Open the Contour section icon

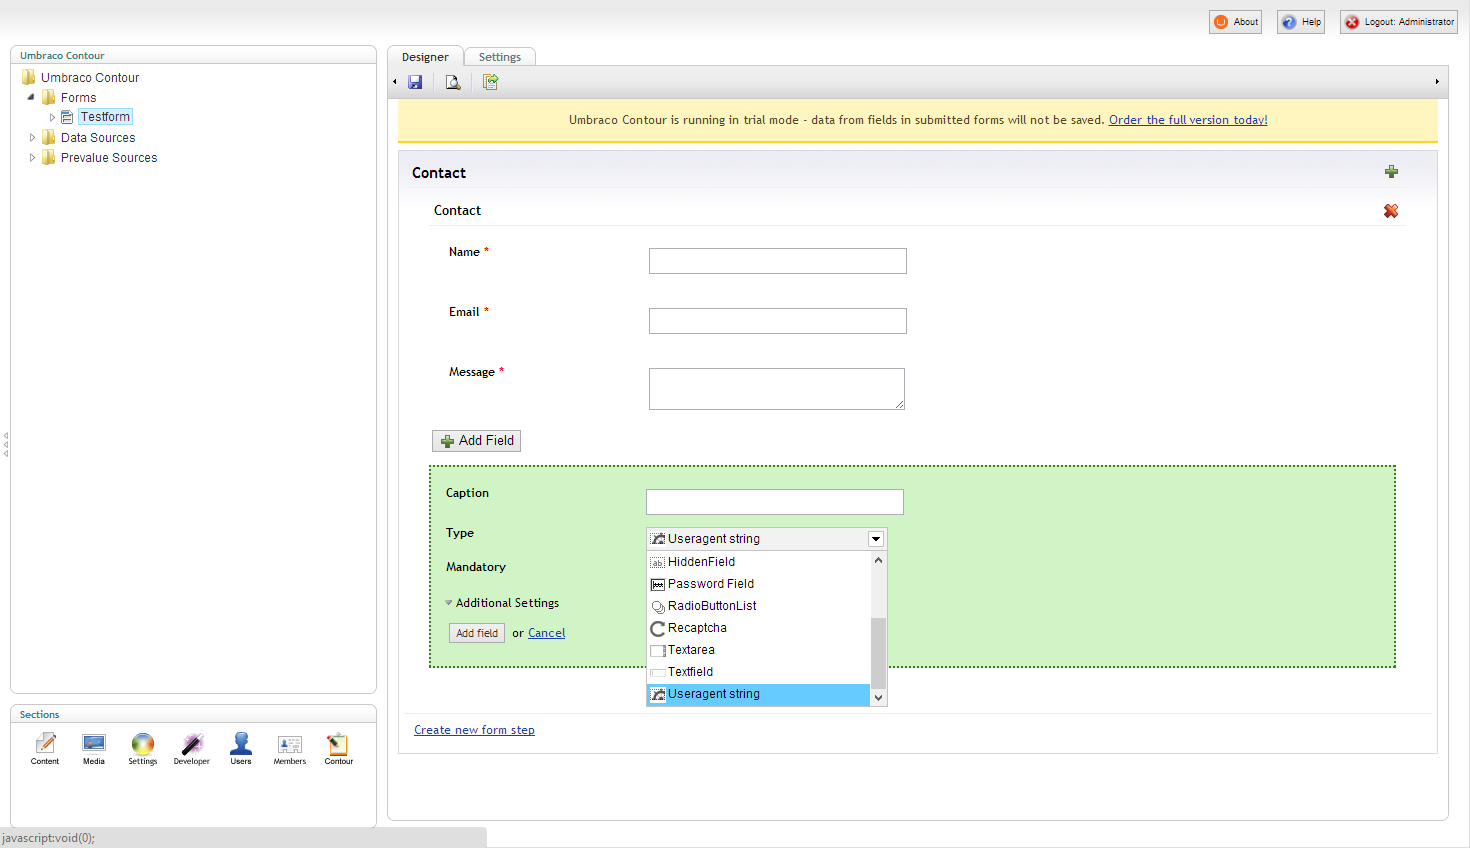click(338, 749)
